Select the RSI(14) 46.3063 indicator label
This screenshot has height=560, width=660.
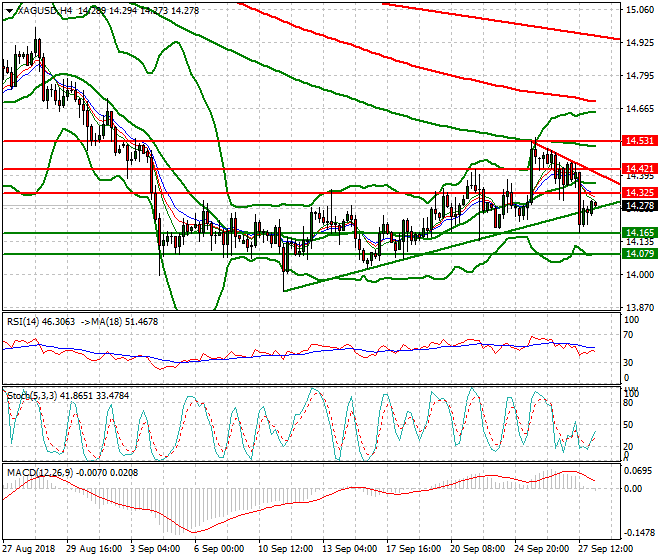(x=41, y=322)
